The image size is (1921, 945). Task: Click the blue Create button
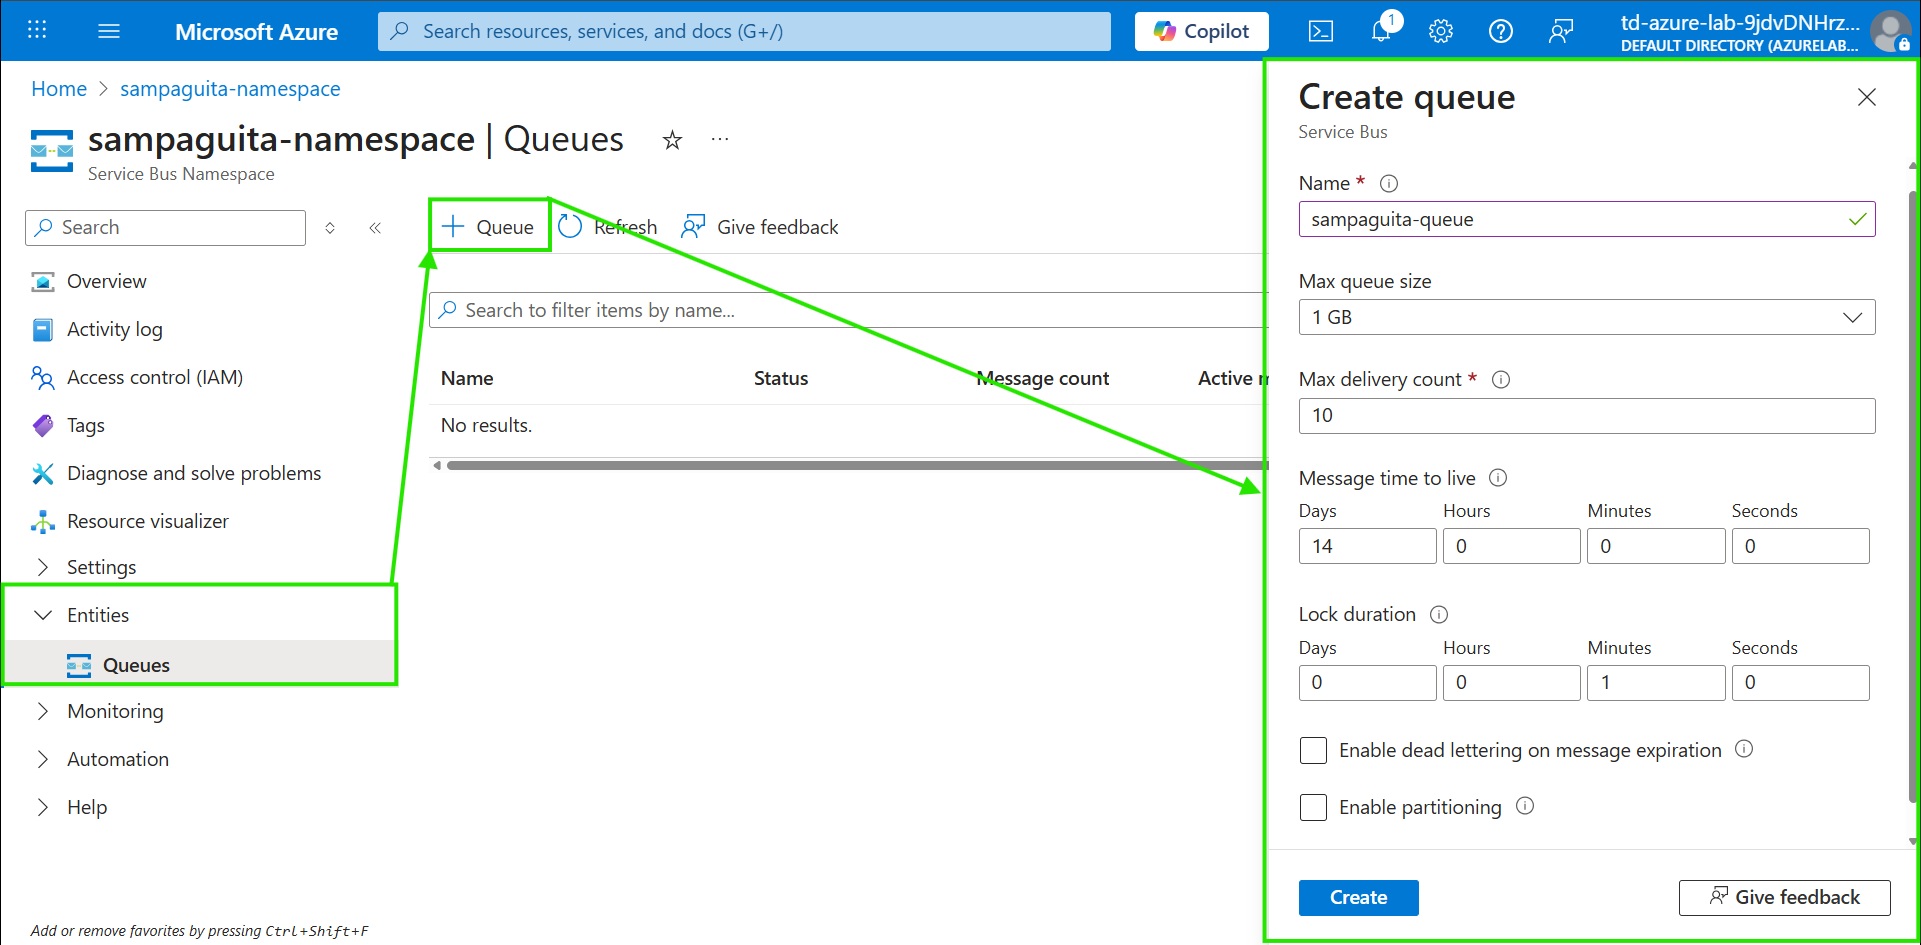(1357, 897)
